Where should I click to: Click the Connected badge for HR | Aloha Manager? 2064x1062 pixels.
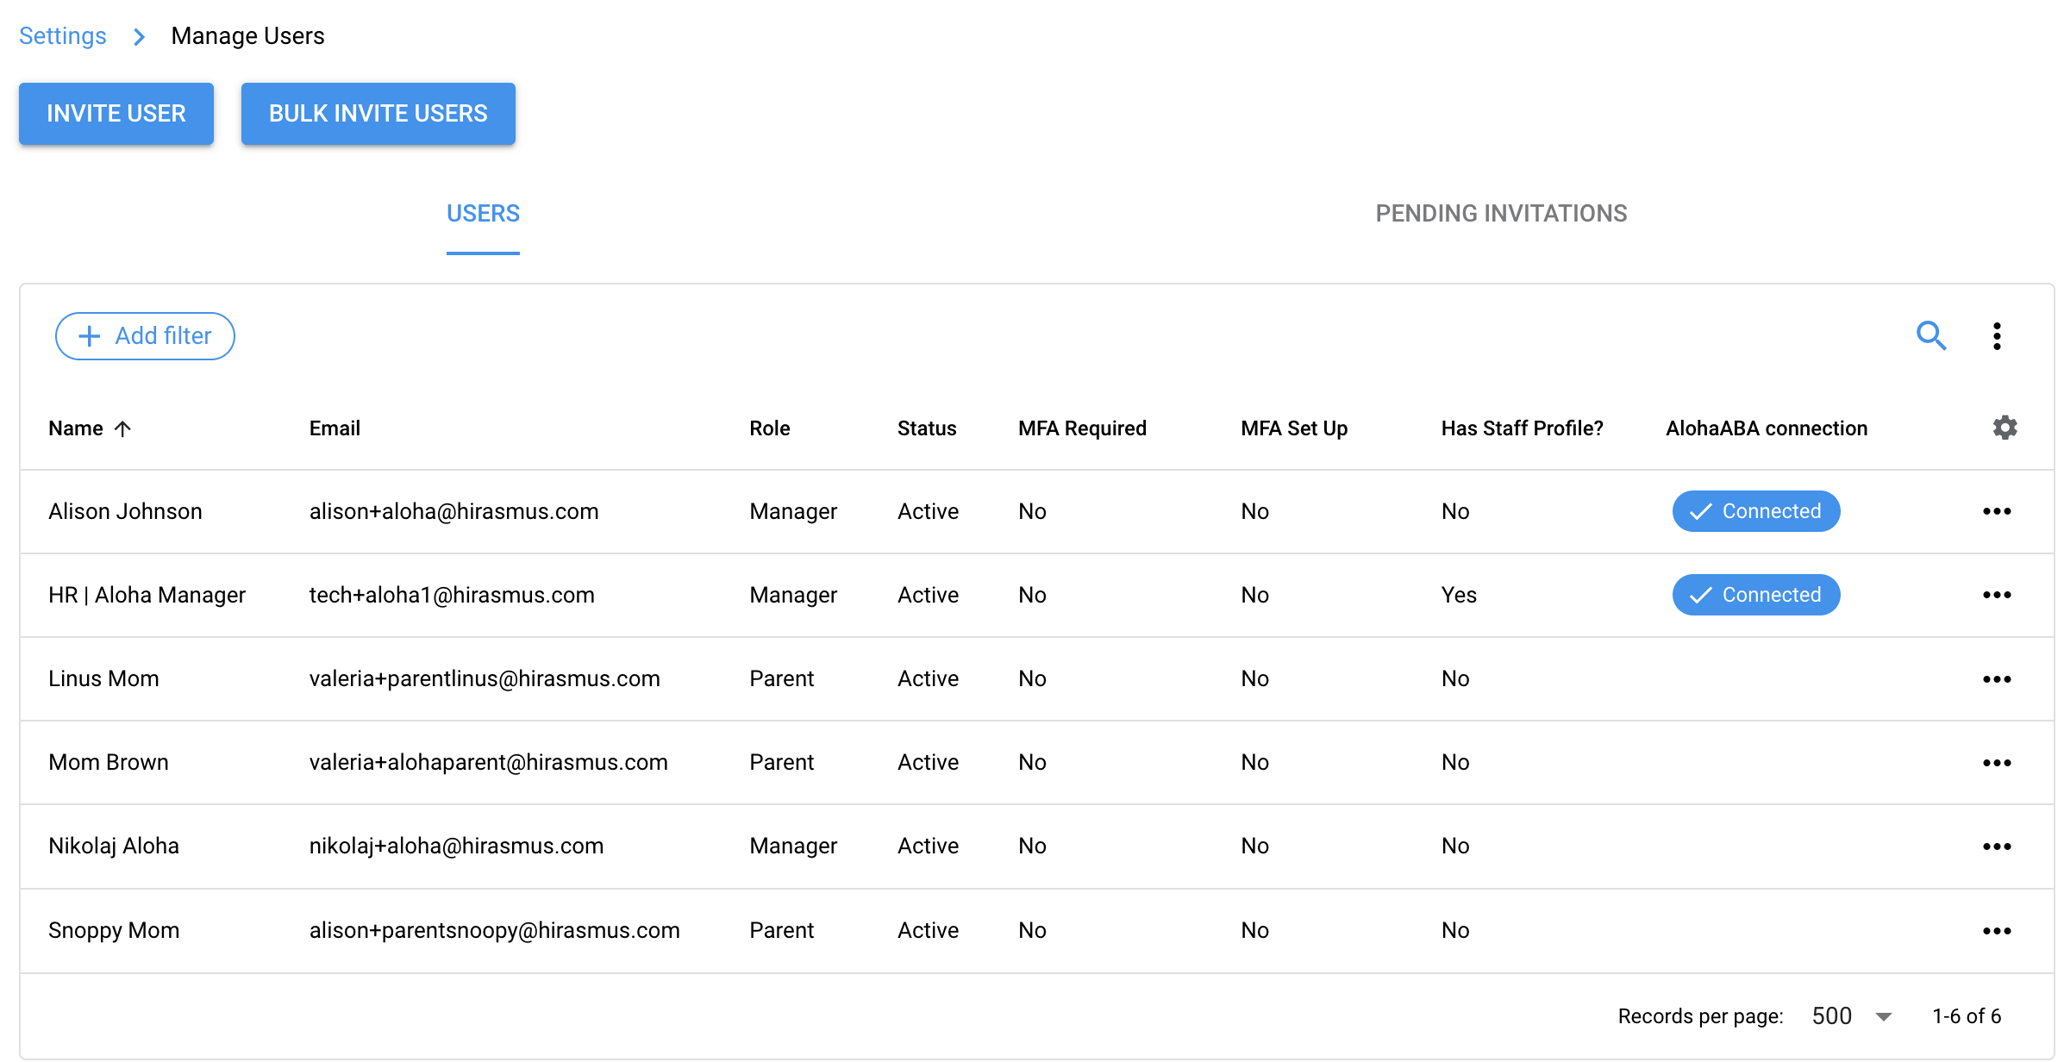coord(1755,594)
